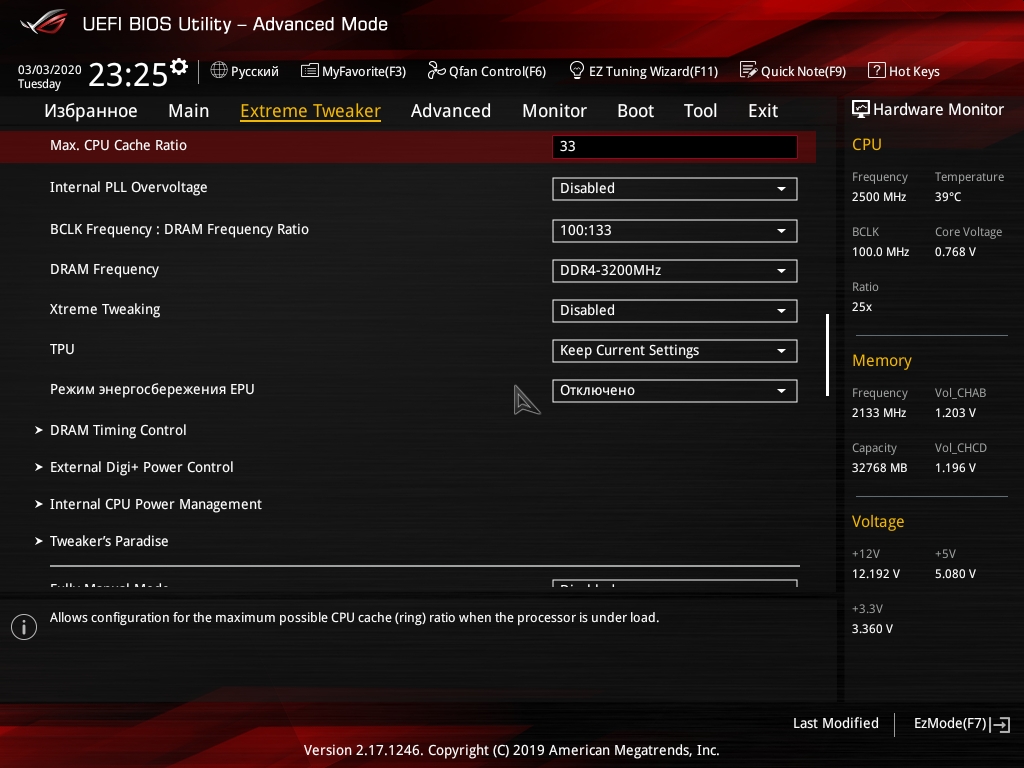Select the Max. CPU Cache Ratio label
This screenshot has width=1024, height=768.
coord(118,146)
